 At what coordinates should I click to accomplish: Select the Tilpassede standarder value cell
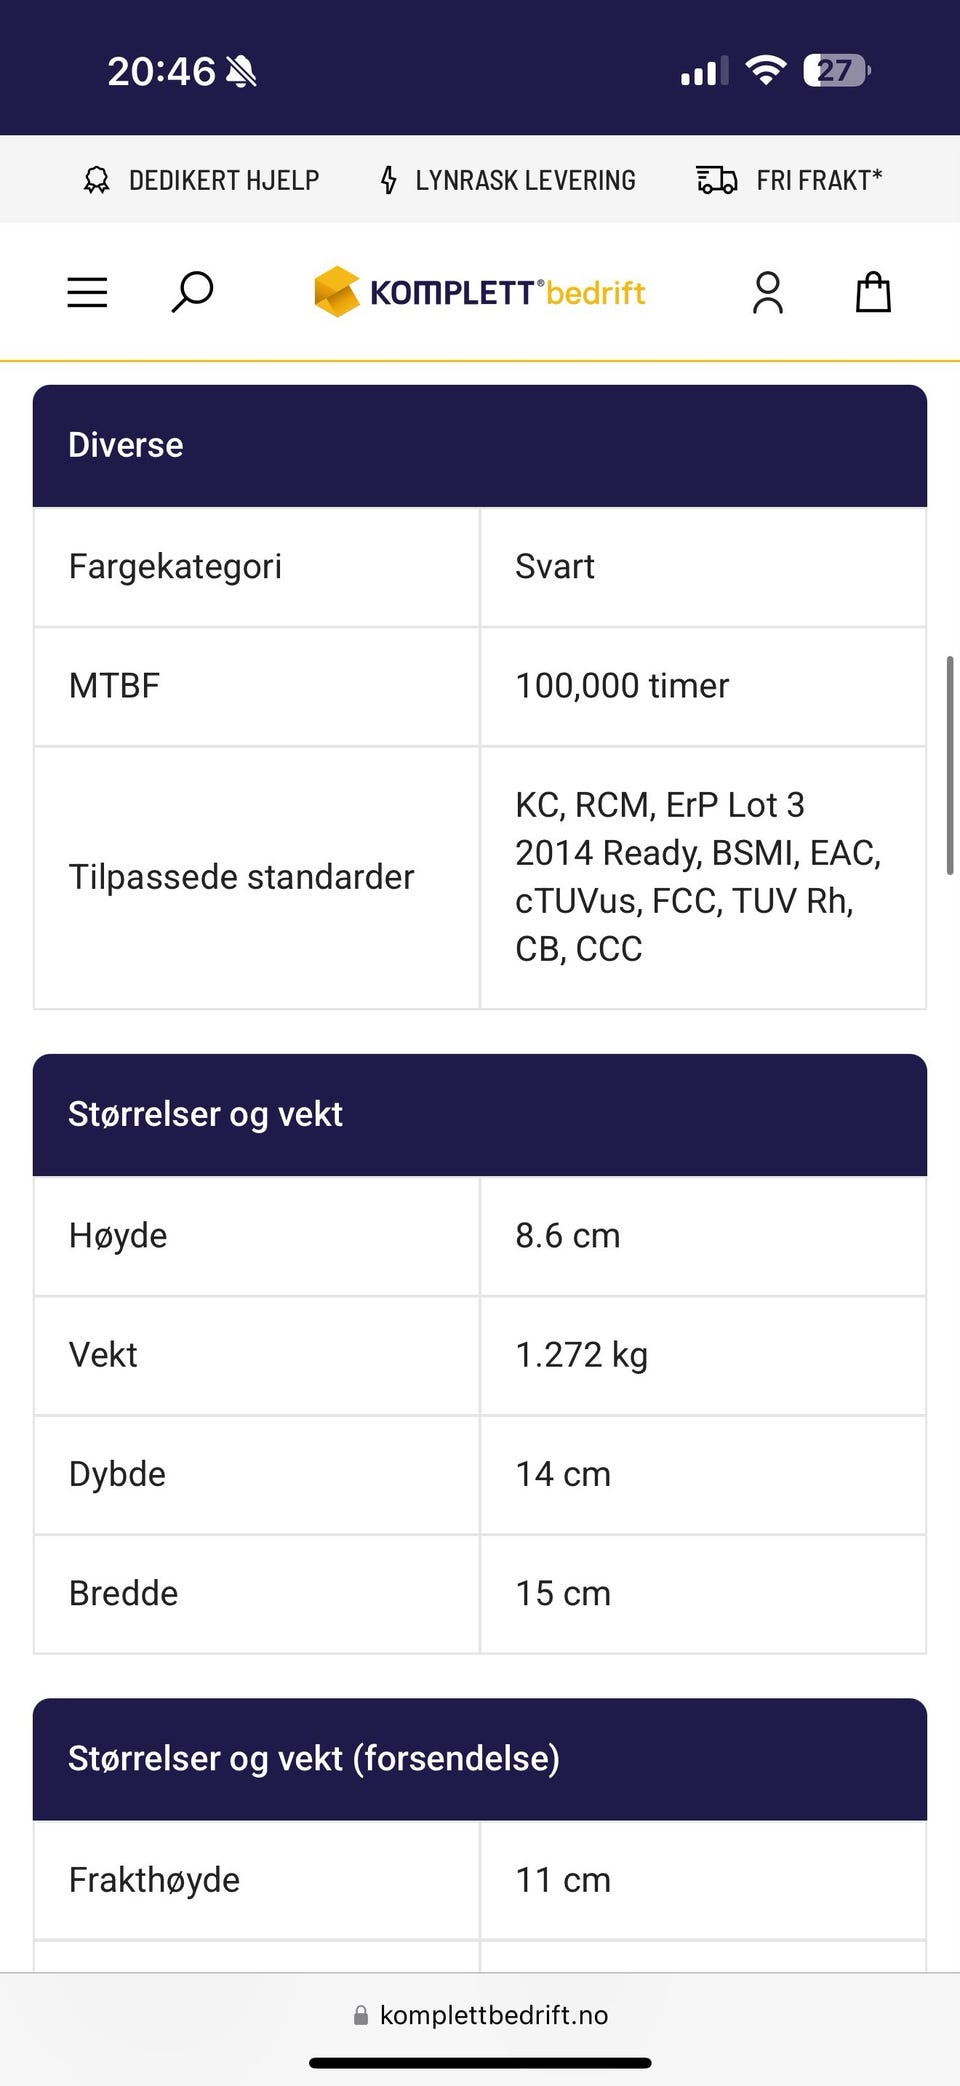tap(703, 877)
